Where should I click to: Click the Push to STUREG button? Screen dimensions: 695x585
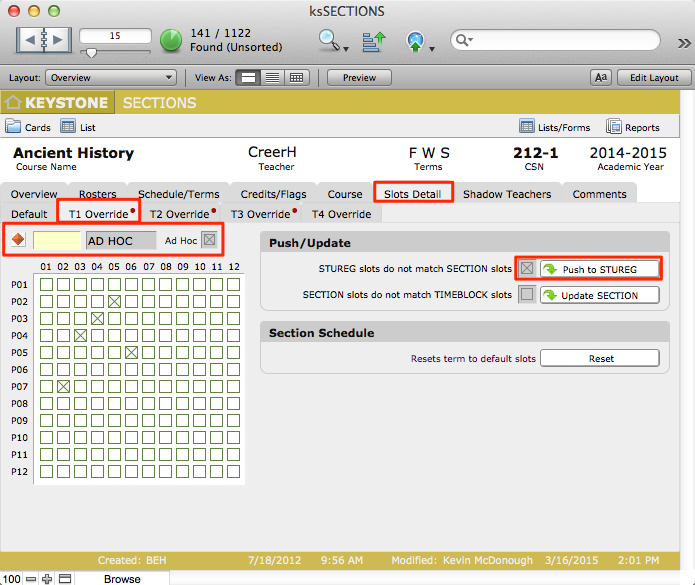600,269
